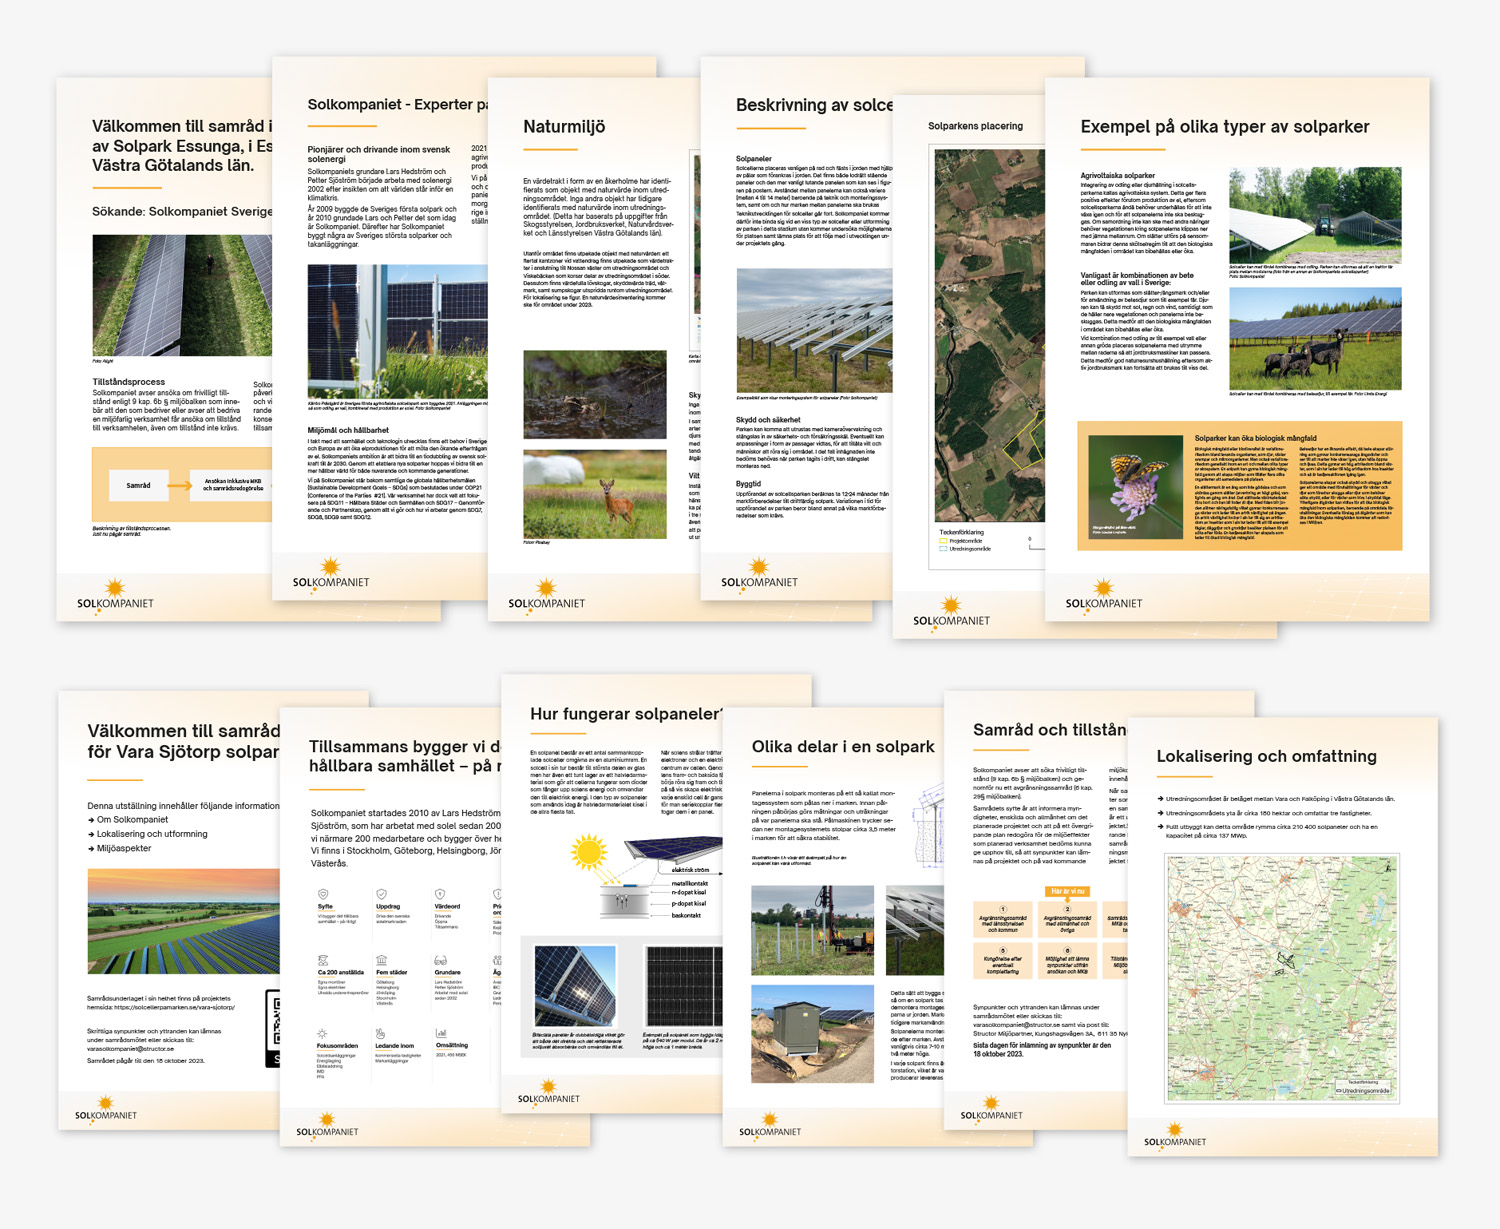Viewport: 1500px width, 1229px height.
Task: Click Solkompaniet logo on Vara Sjötorp welcome page
Action: point(106,1108)
